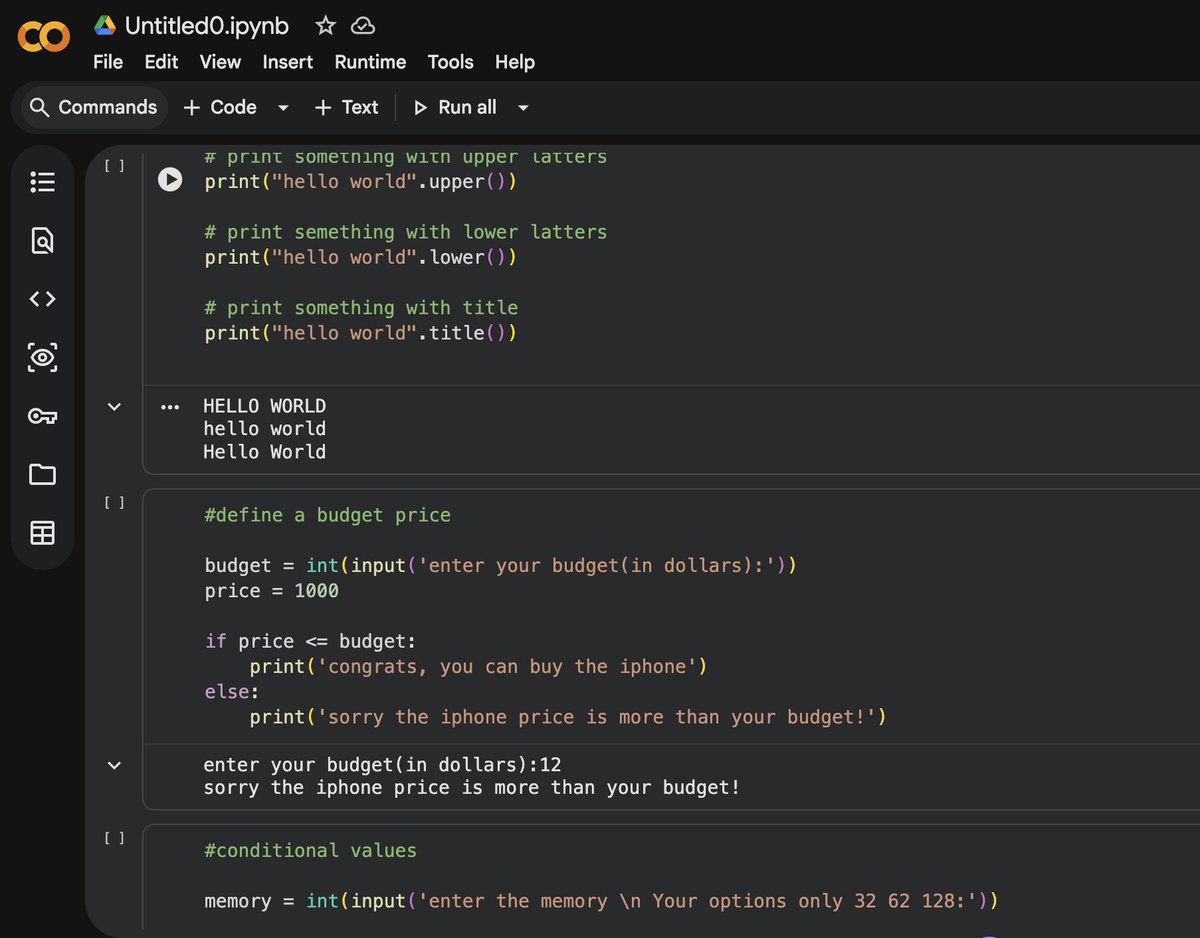Click the cloud saved-status icon
1200x938 pixels.
tap(364, 25)
